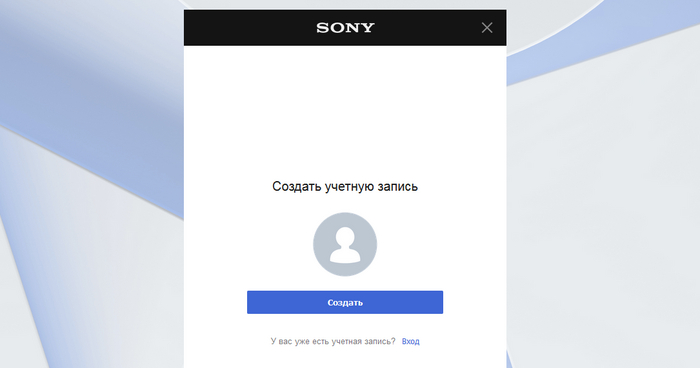The height and width of the screenshot is (368, 700).
Task: Click the black Sony header bar
Action: 345,28
